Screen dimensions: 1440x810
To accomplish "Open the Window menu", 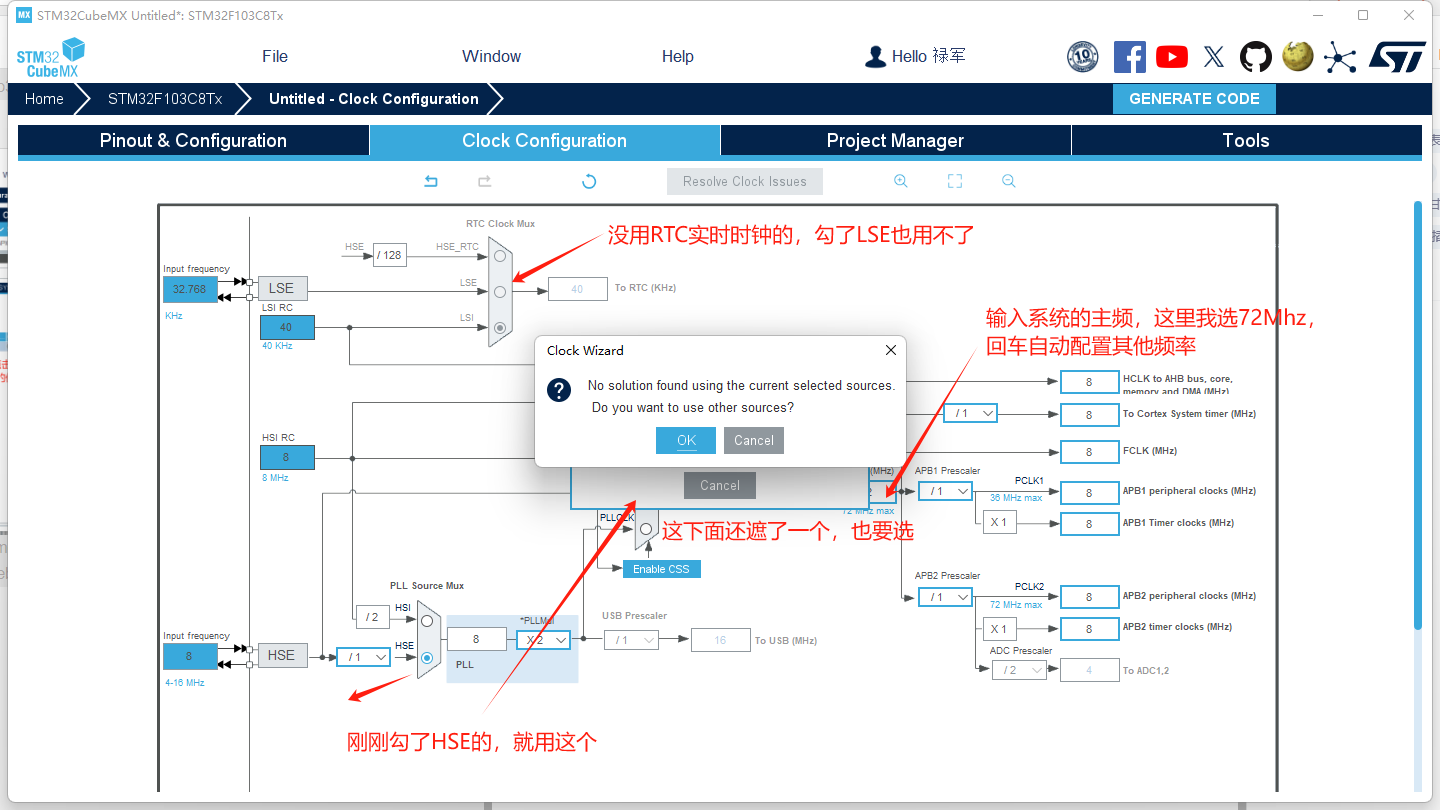I will [x=491, y=56].
